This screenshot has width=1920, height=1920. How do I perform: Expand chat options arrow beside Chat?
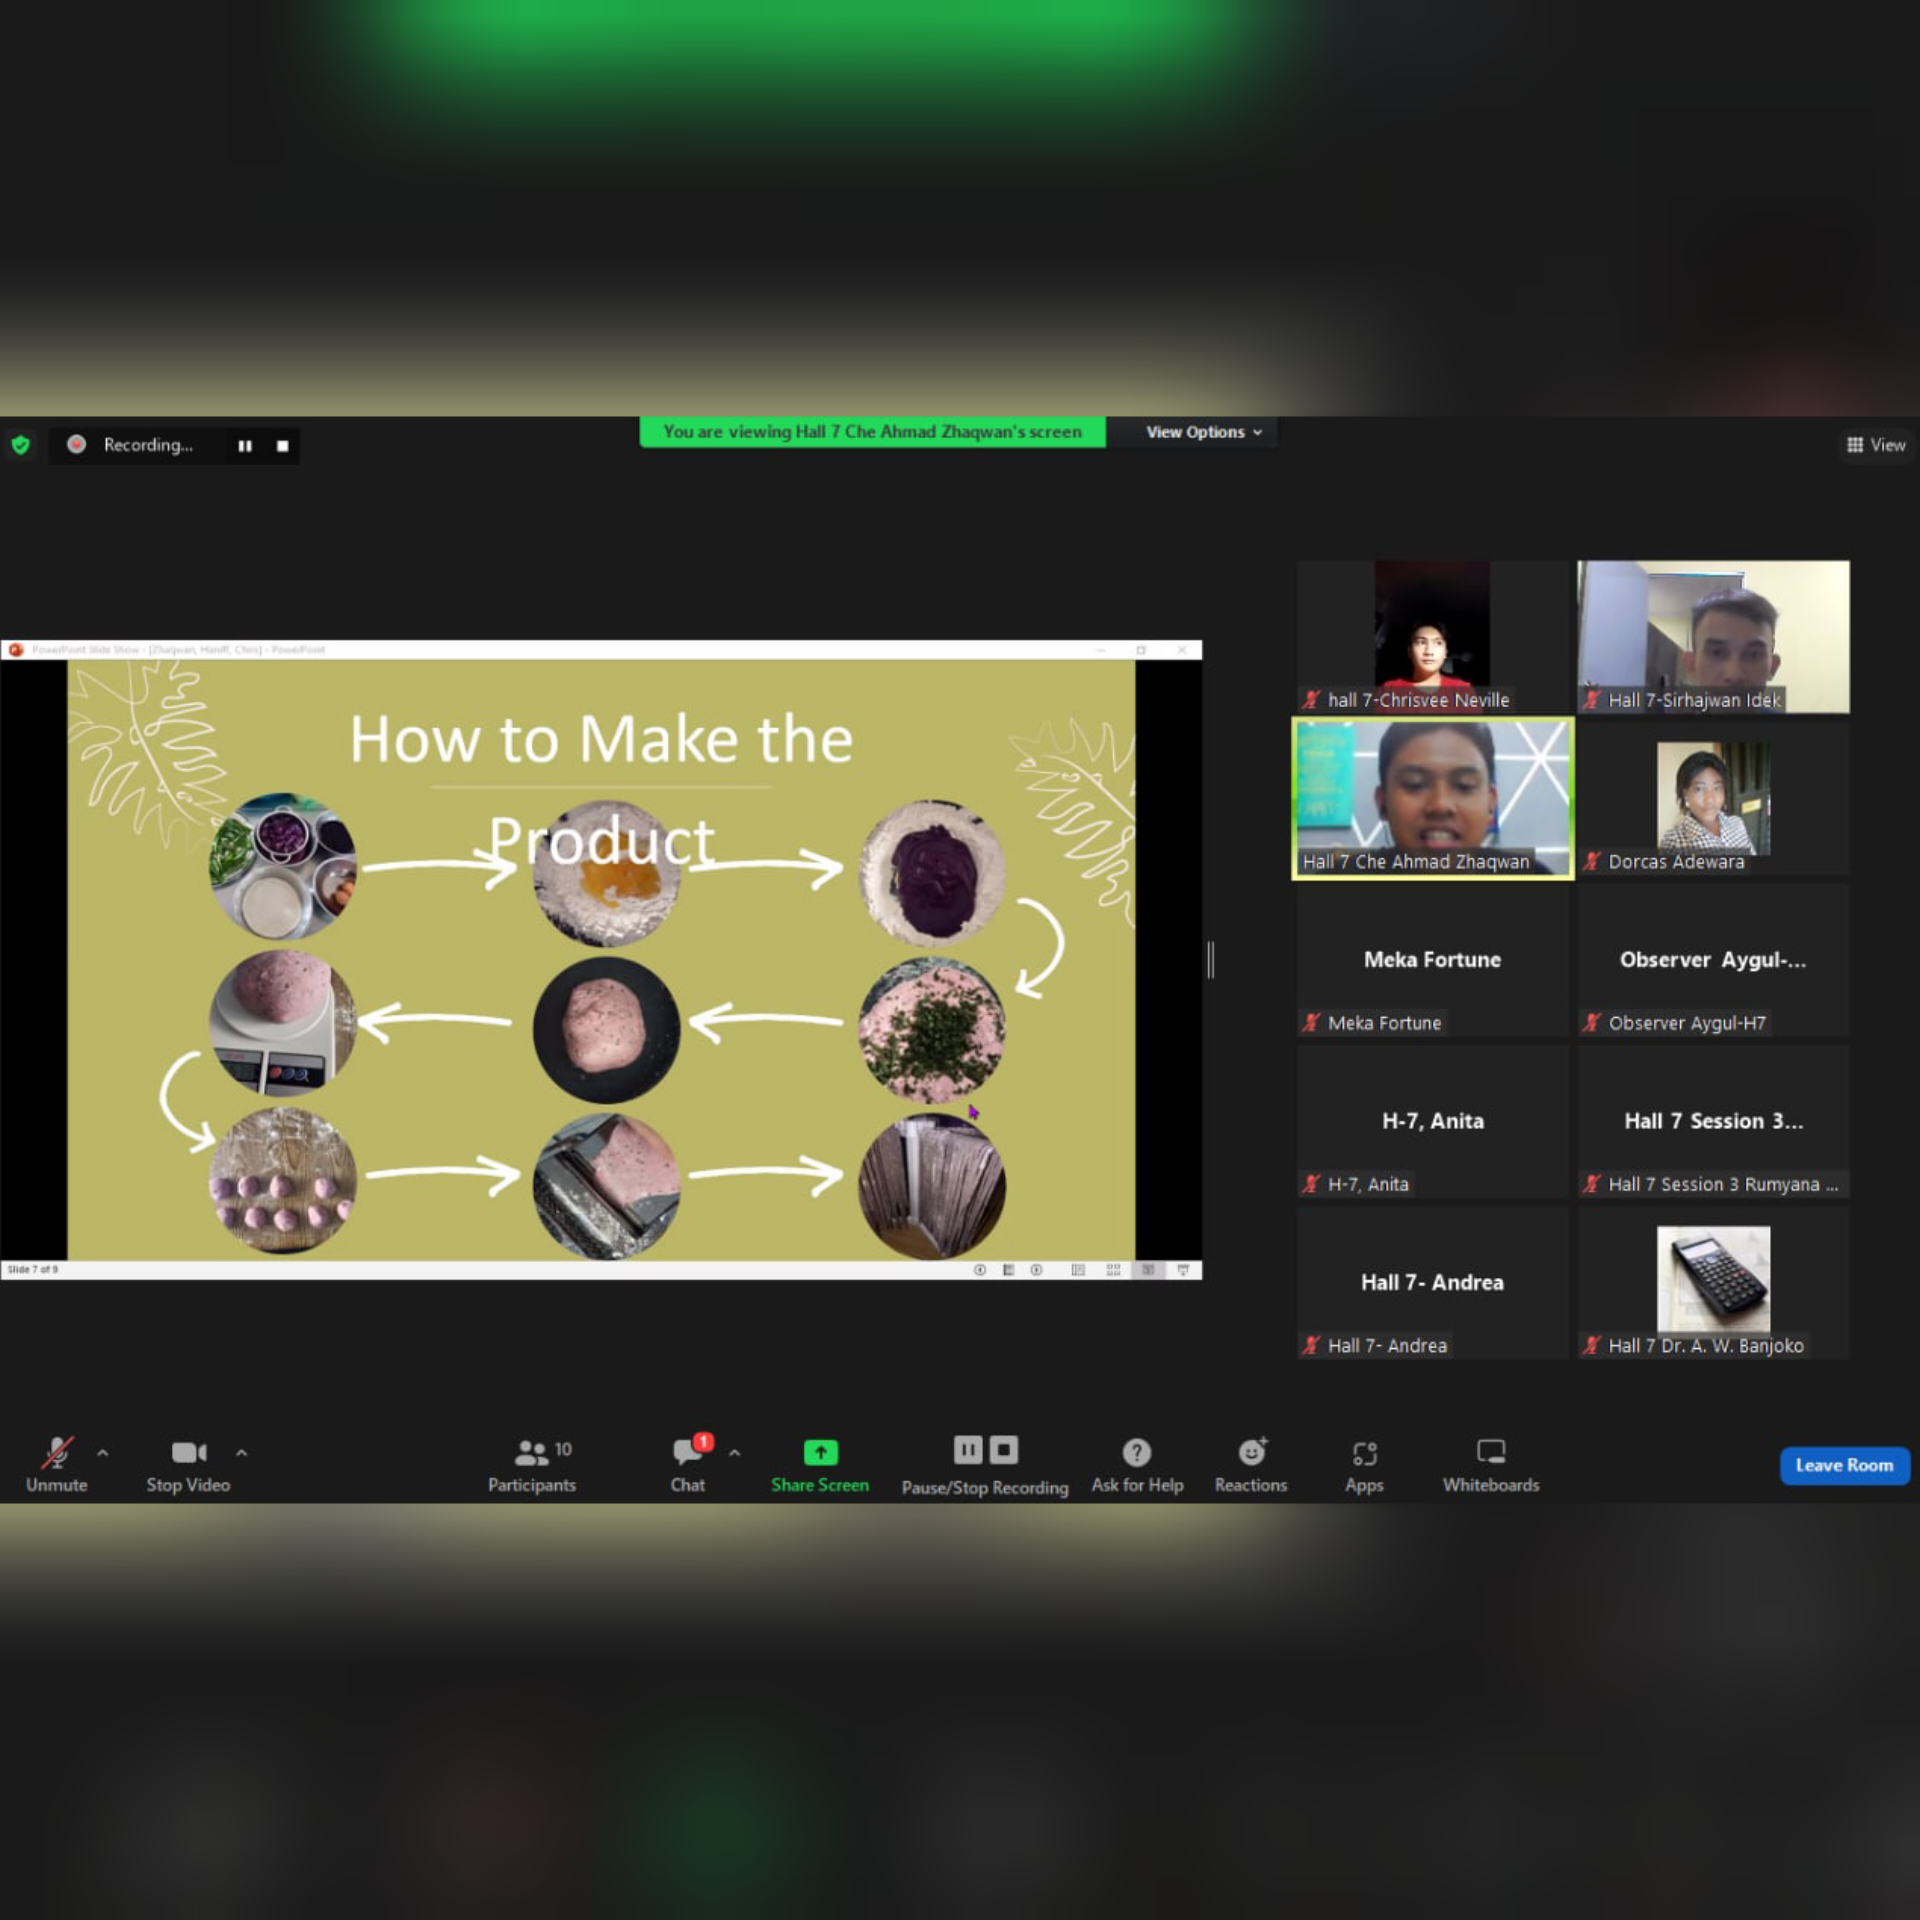point(735,1453)
